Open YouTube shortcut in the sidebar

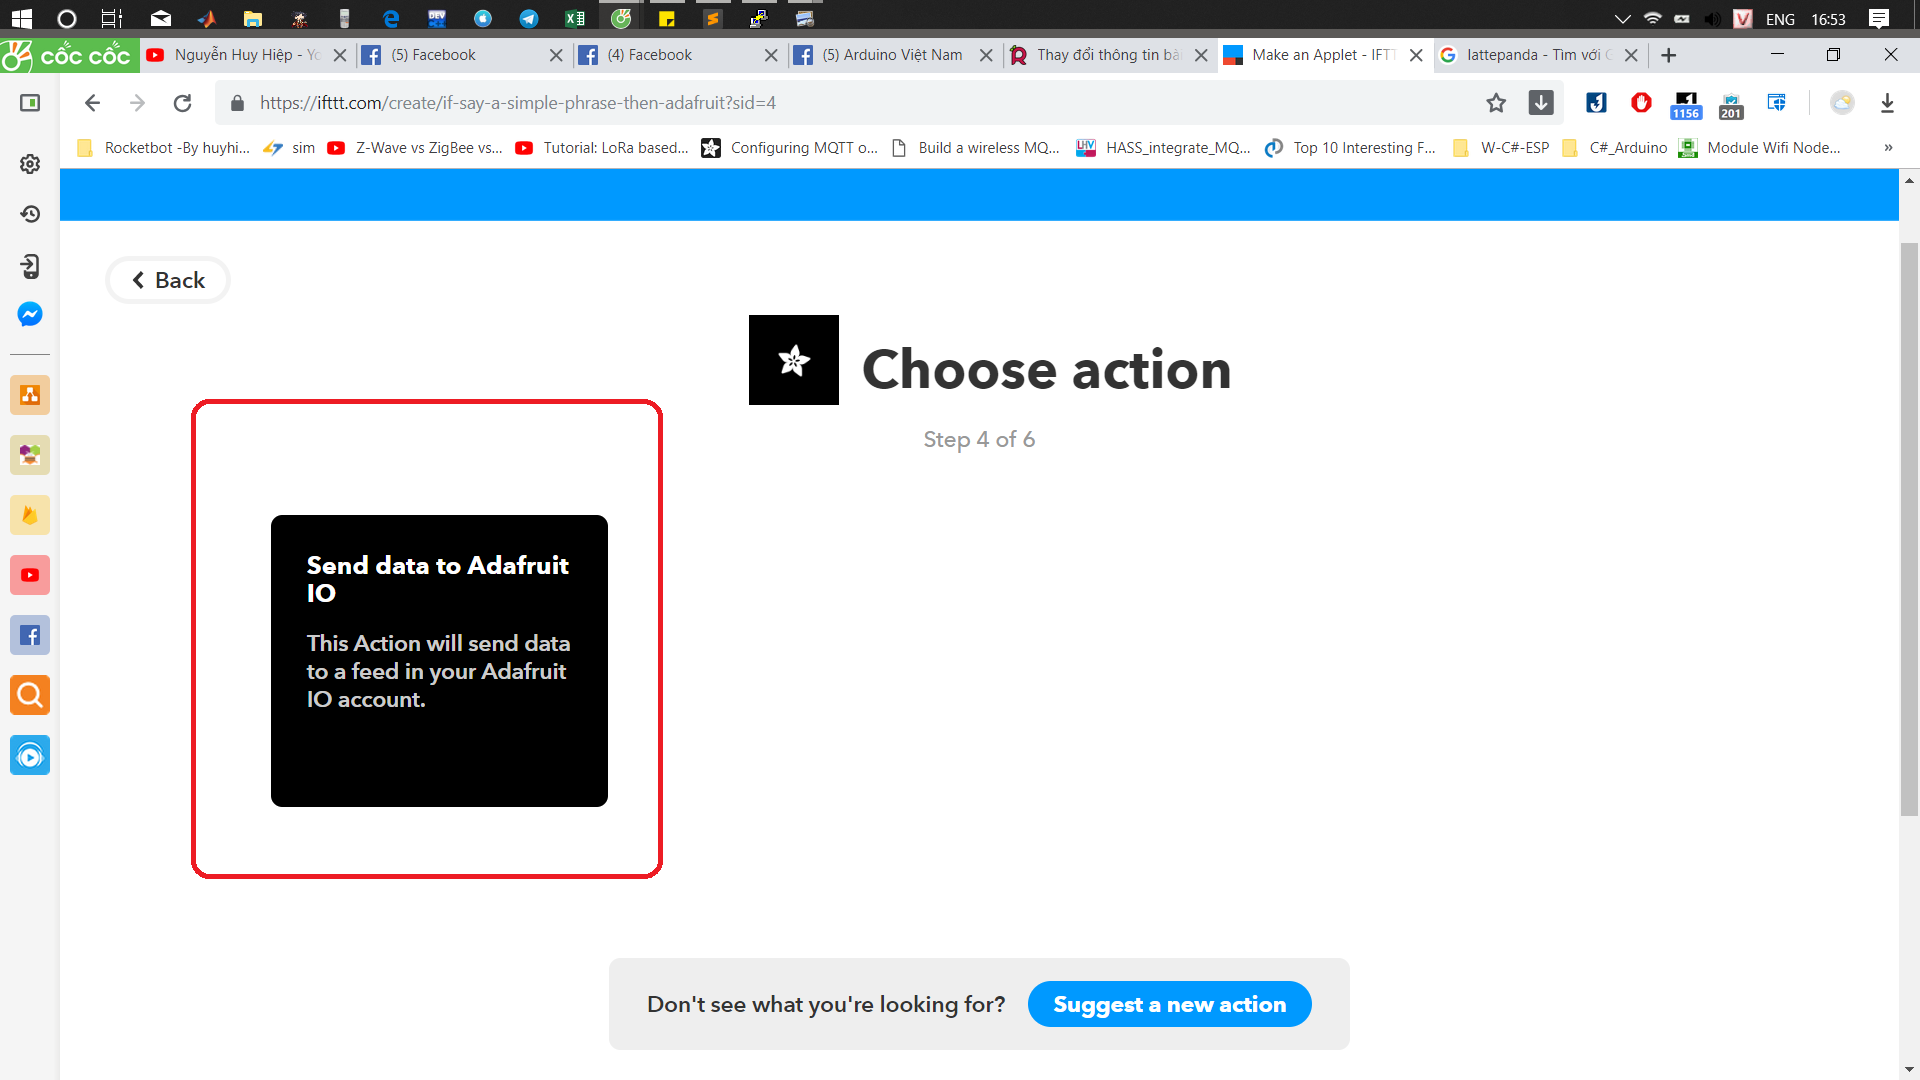click(30, 575)
